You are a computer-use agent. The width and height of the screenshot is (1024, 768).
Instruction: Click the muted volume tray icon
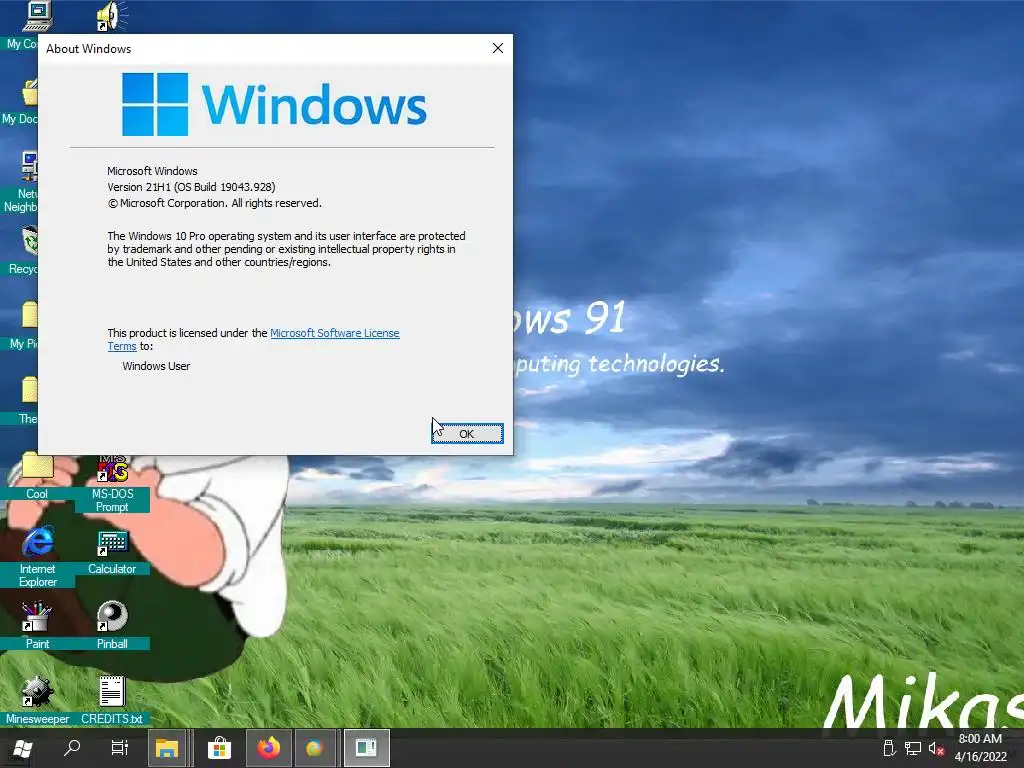936,748
